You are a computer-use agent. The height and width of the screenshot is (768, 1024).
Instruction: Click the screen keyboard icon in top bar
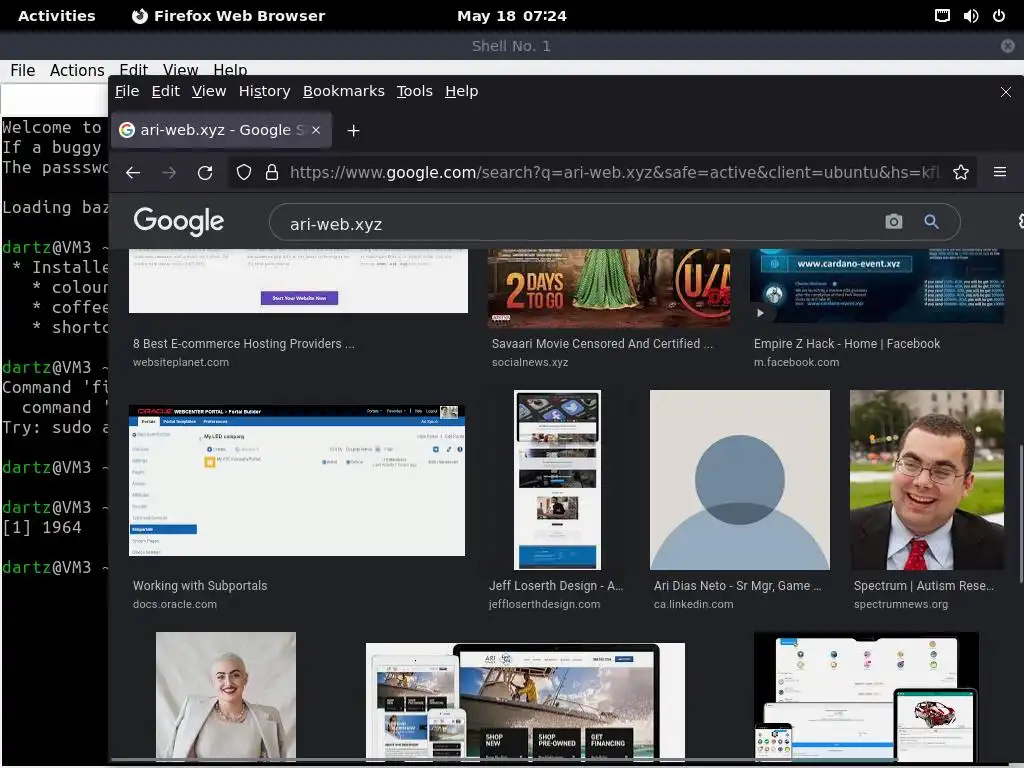point(942,16)
